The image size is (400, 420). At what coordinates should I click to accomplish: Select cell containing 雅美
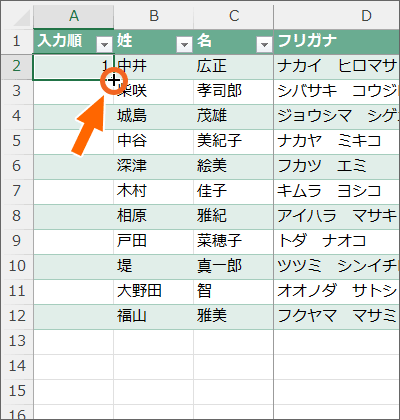coord(234,317)
